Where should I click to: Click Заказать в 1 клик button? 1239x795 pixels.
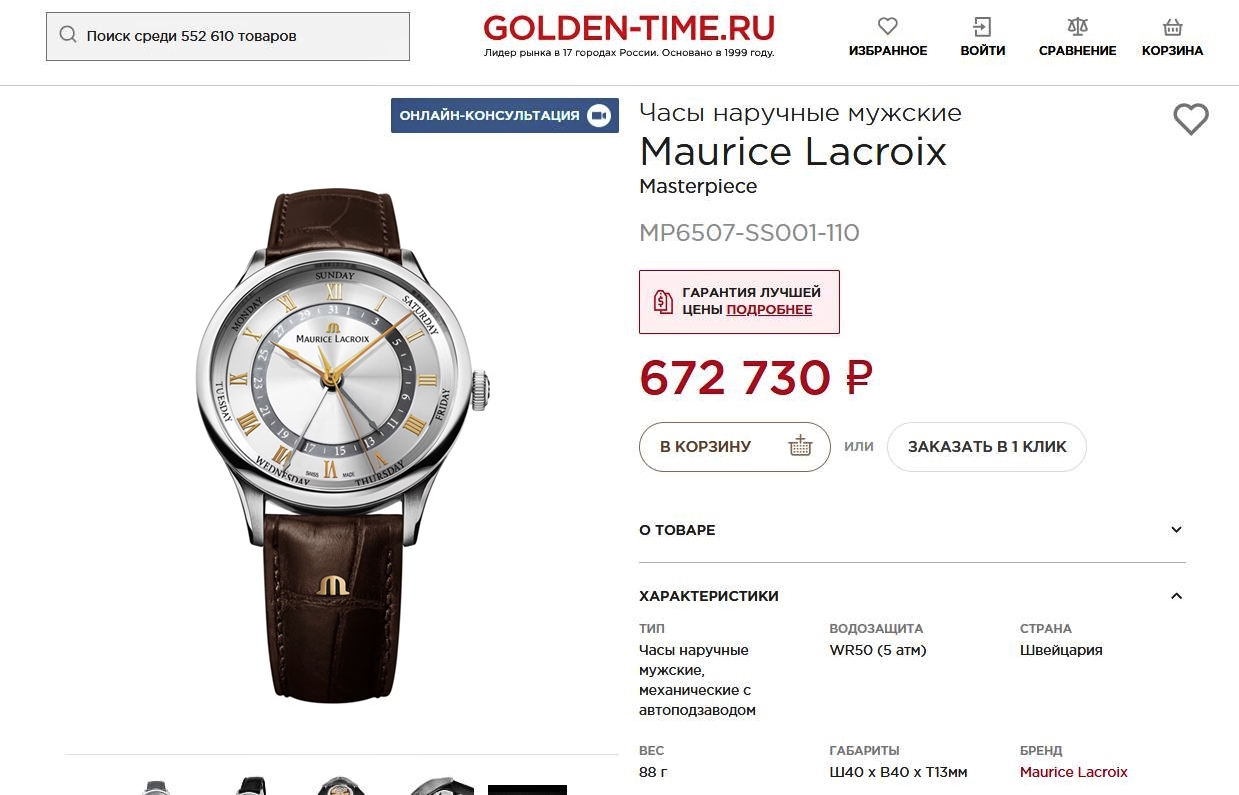point(987,447)
